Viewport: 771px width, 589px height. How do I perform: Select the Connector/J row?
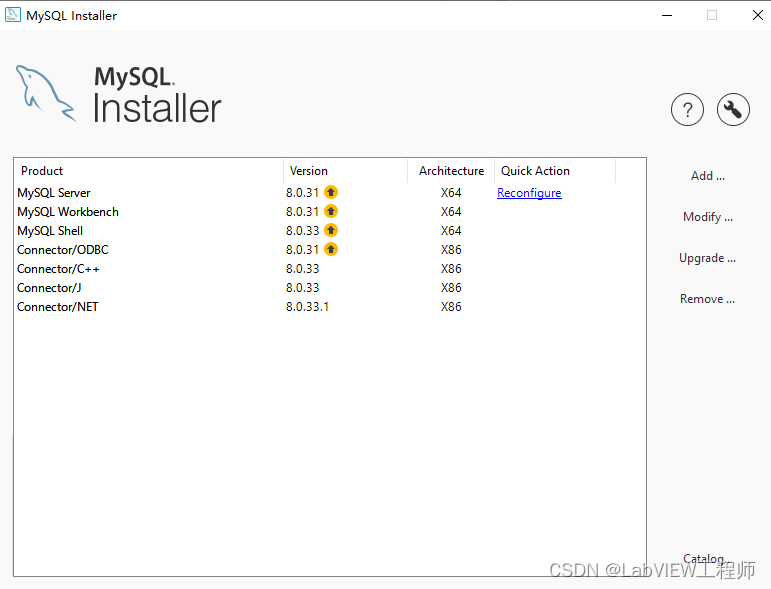(329, 288)
